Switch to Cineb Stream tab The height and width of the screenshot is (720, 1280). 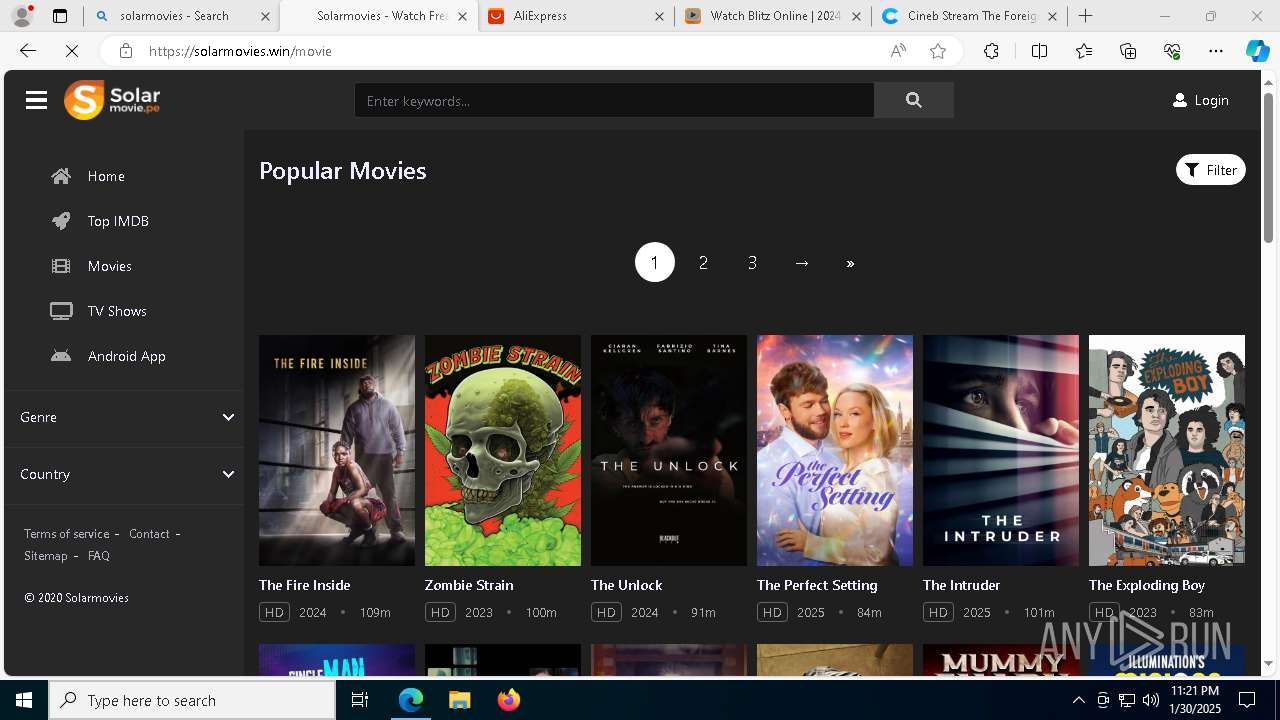970,16
